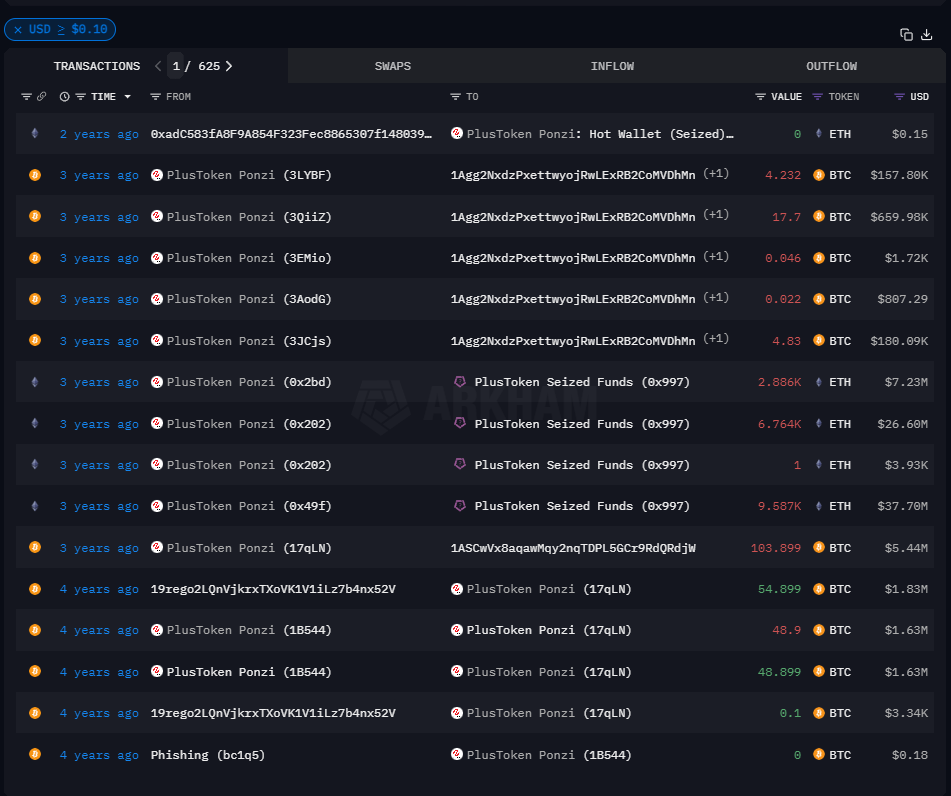Click the BTC icon in $3.34K row
Viewport: 951px width, 796px height.
[x=819, y=713]
